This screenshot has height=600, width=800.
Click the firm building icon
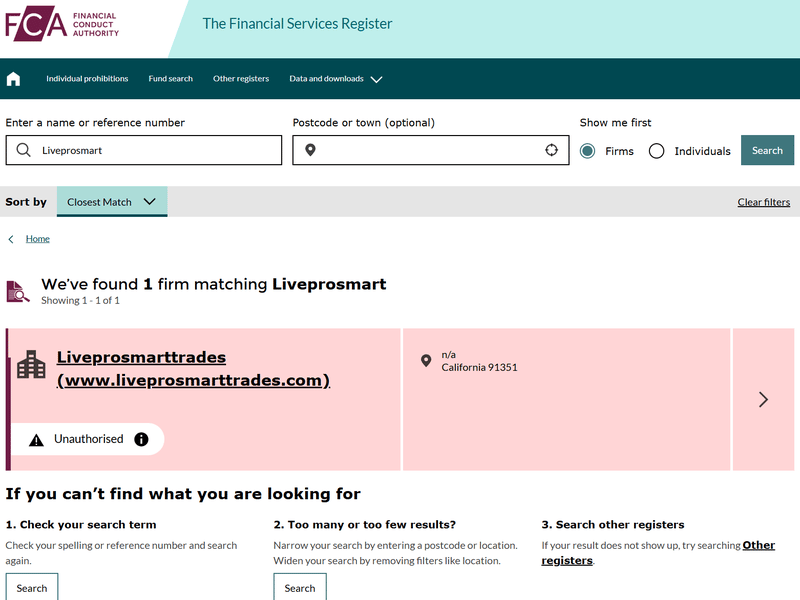pyautogui.click(x=31, y=364)
